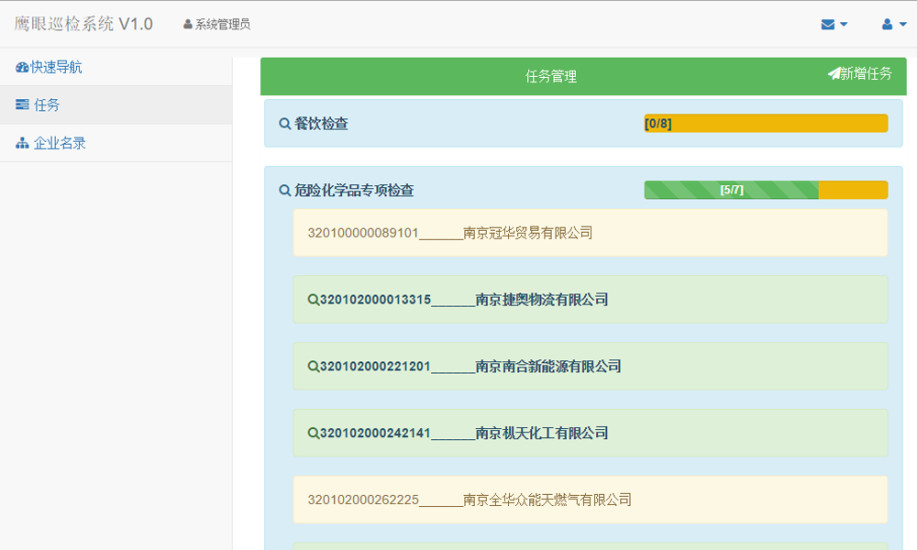Viewport: 917px width, 550px height.
Task: Click magnifier icon for 南京机天化工有限公司
Action: click(313, 433)
